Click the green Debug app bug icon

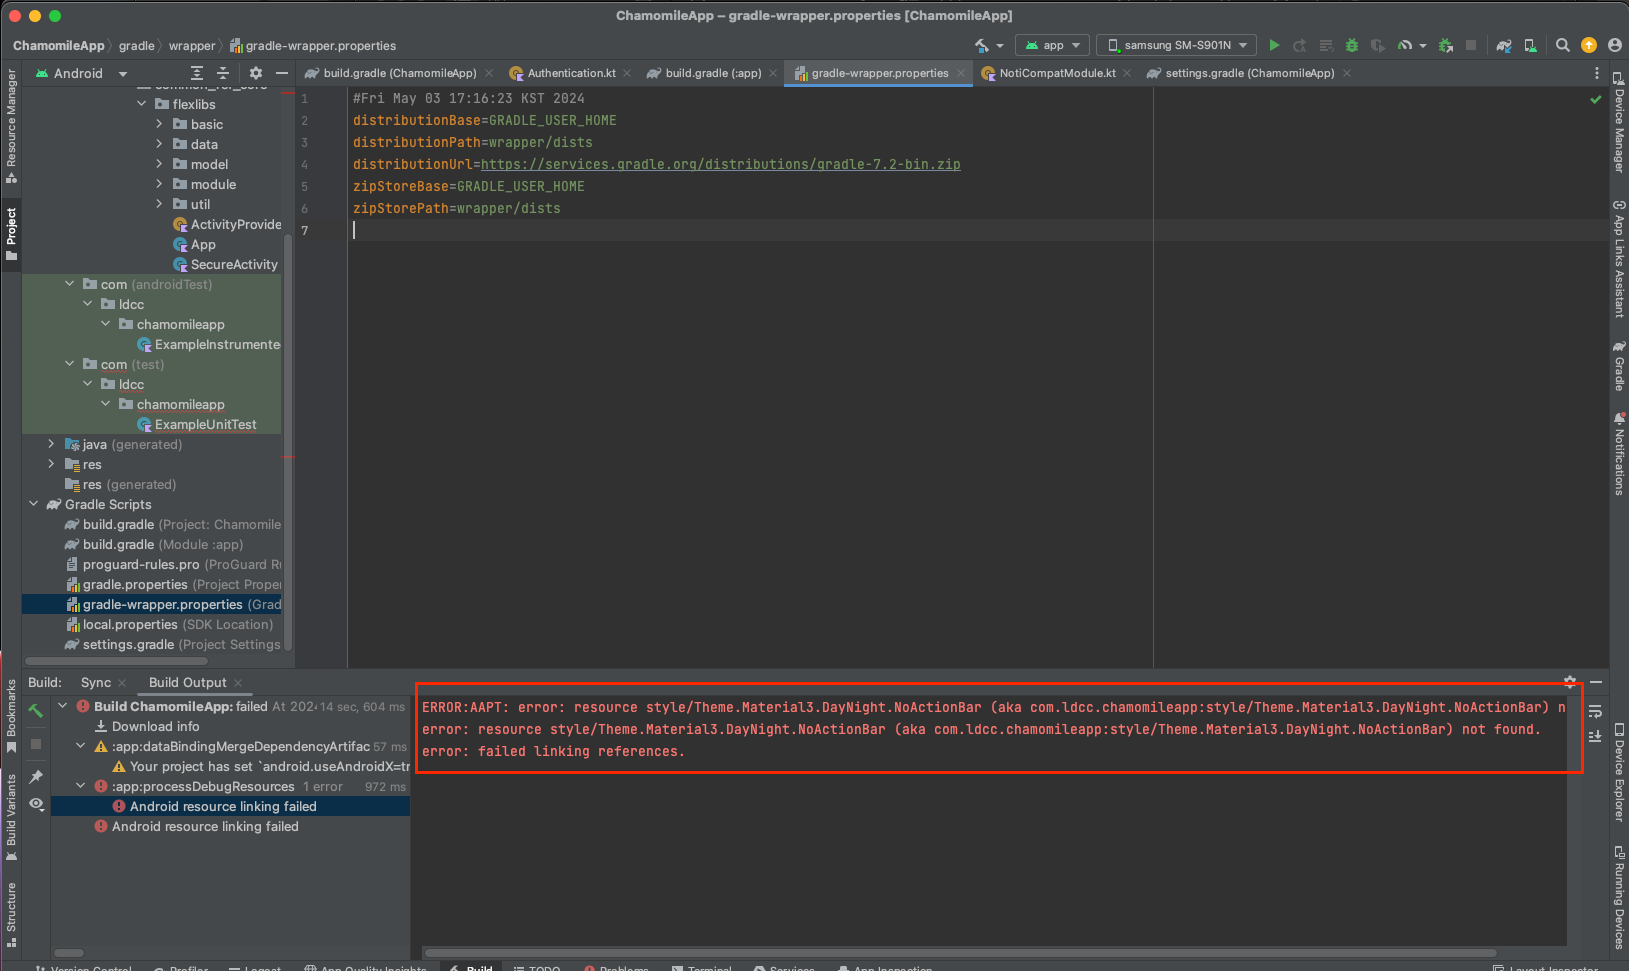pyautogui.click(x=1352, y=45)
